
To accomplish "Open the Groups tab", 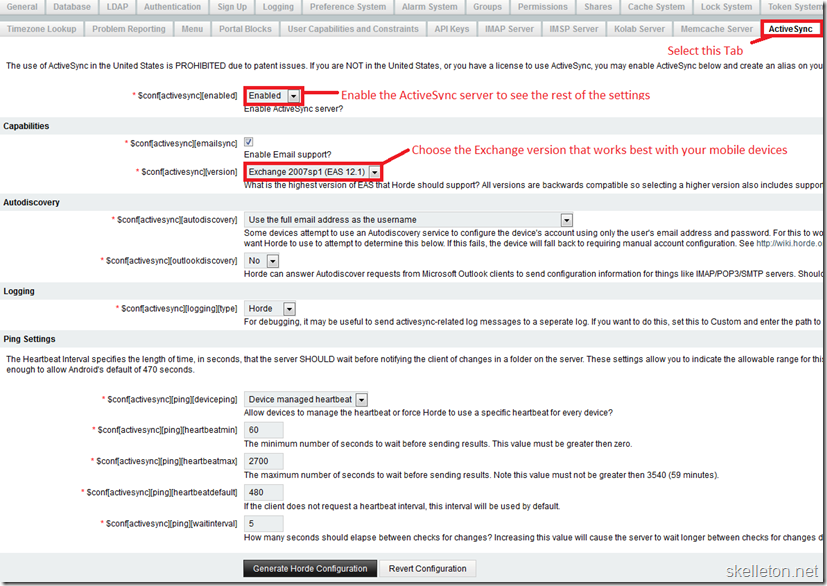I will click(487, 7).
